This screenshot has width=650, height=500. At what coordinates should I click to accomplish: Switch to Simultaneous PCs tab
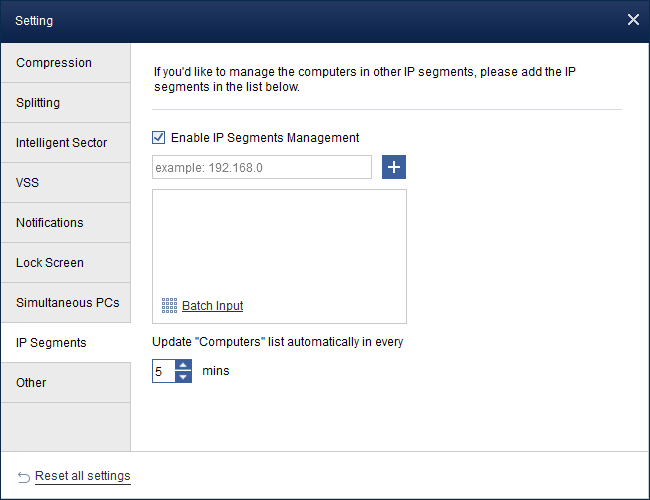coord(66,303)
